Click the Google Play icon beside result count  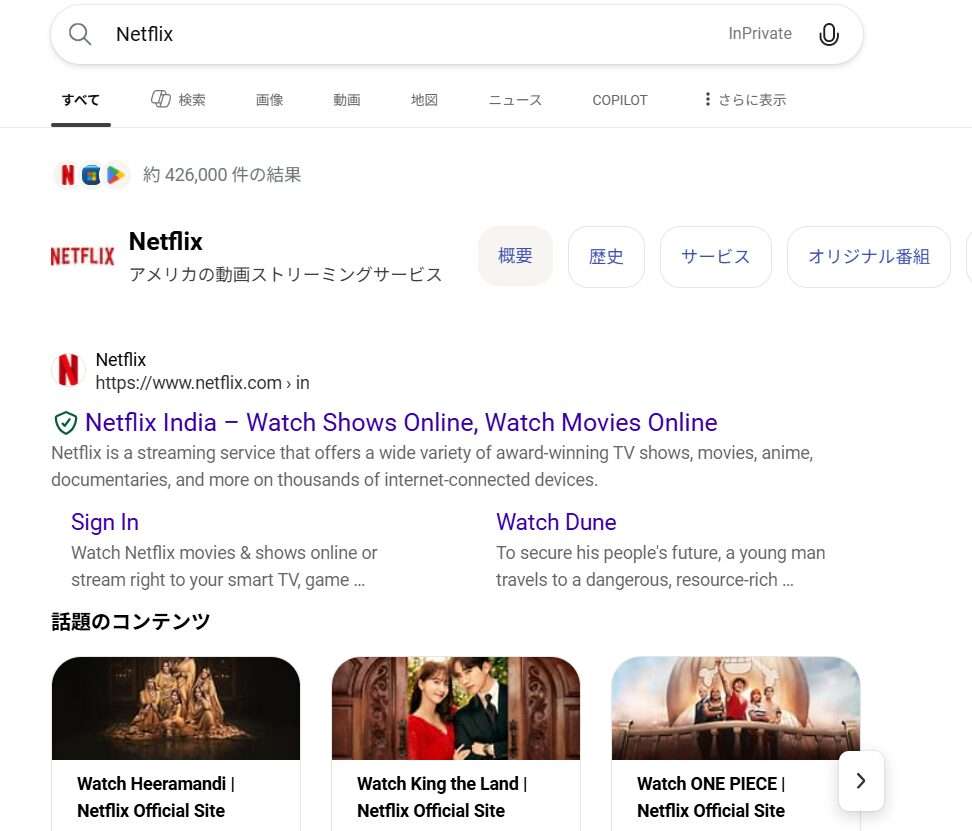point(115,175)
